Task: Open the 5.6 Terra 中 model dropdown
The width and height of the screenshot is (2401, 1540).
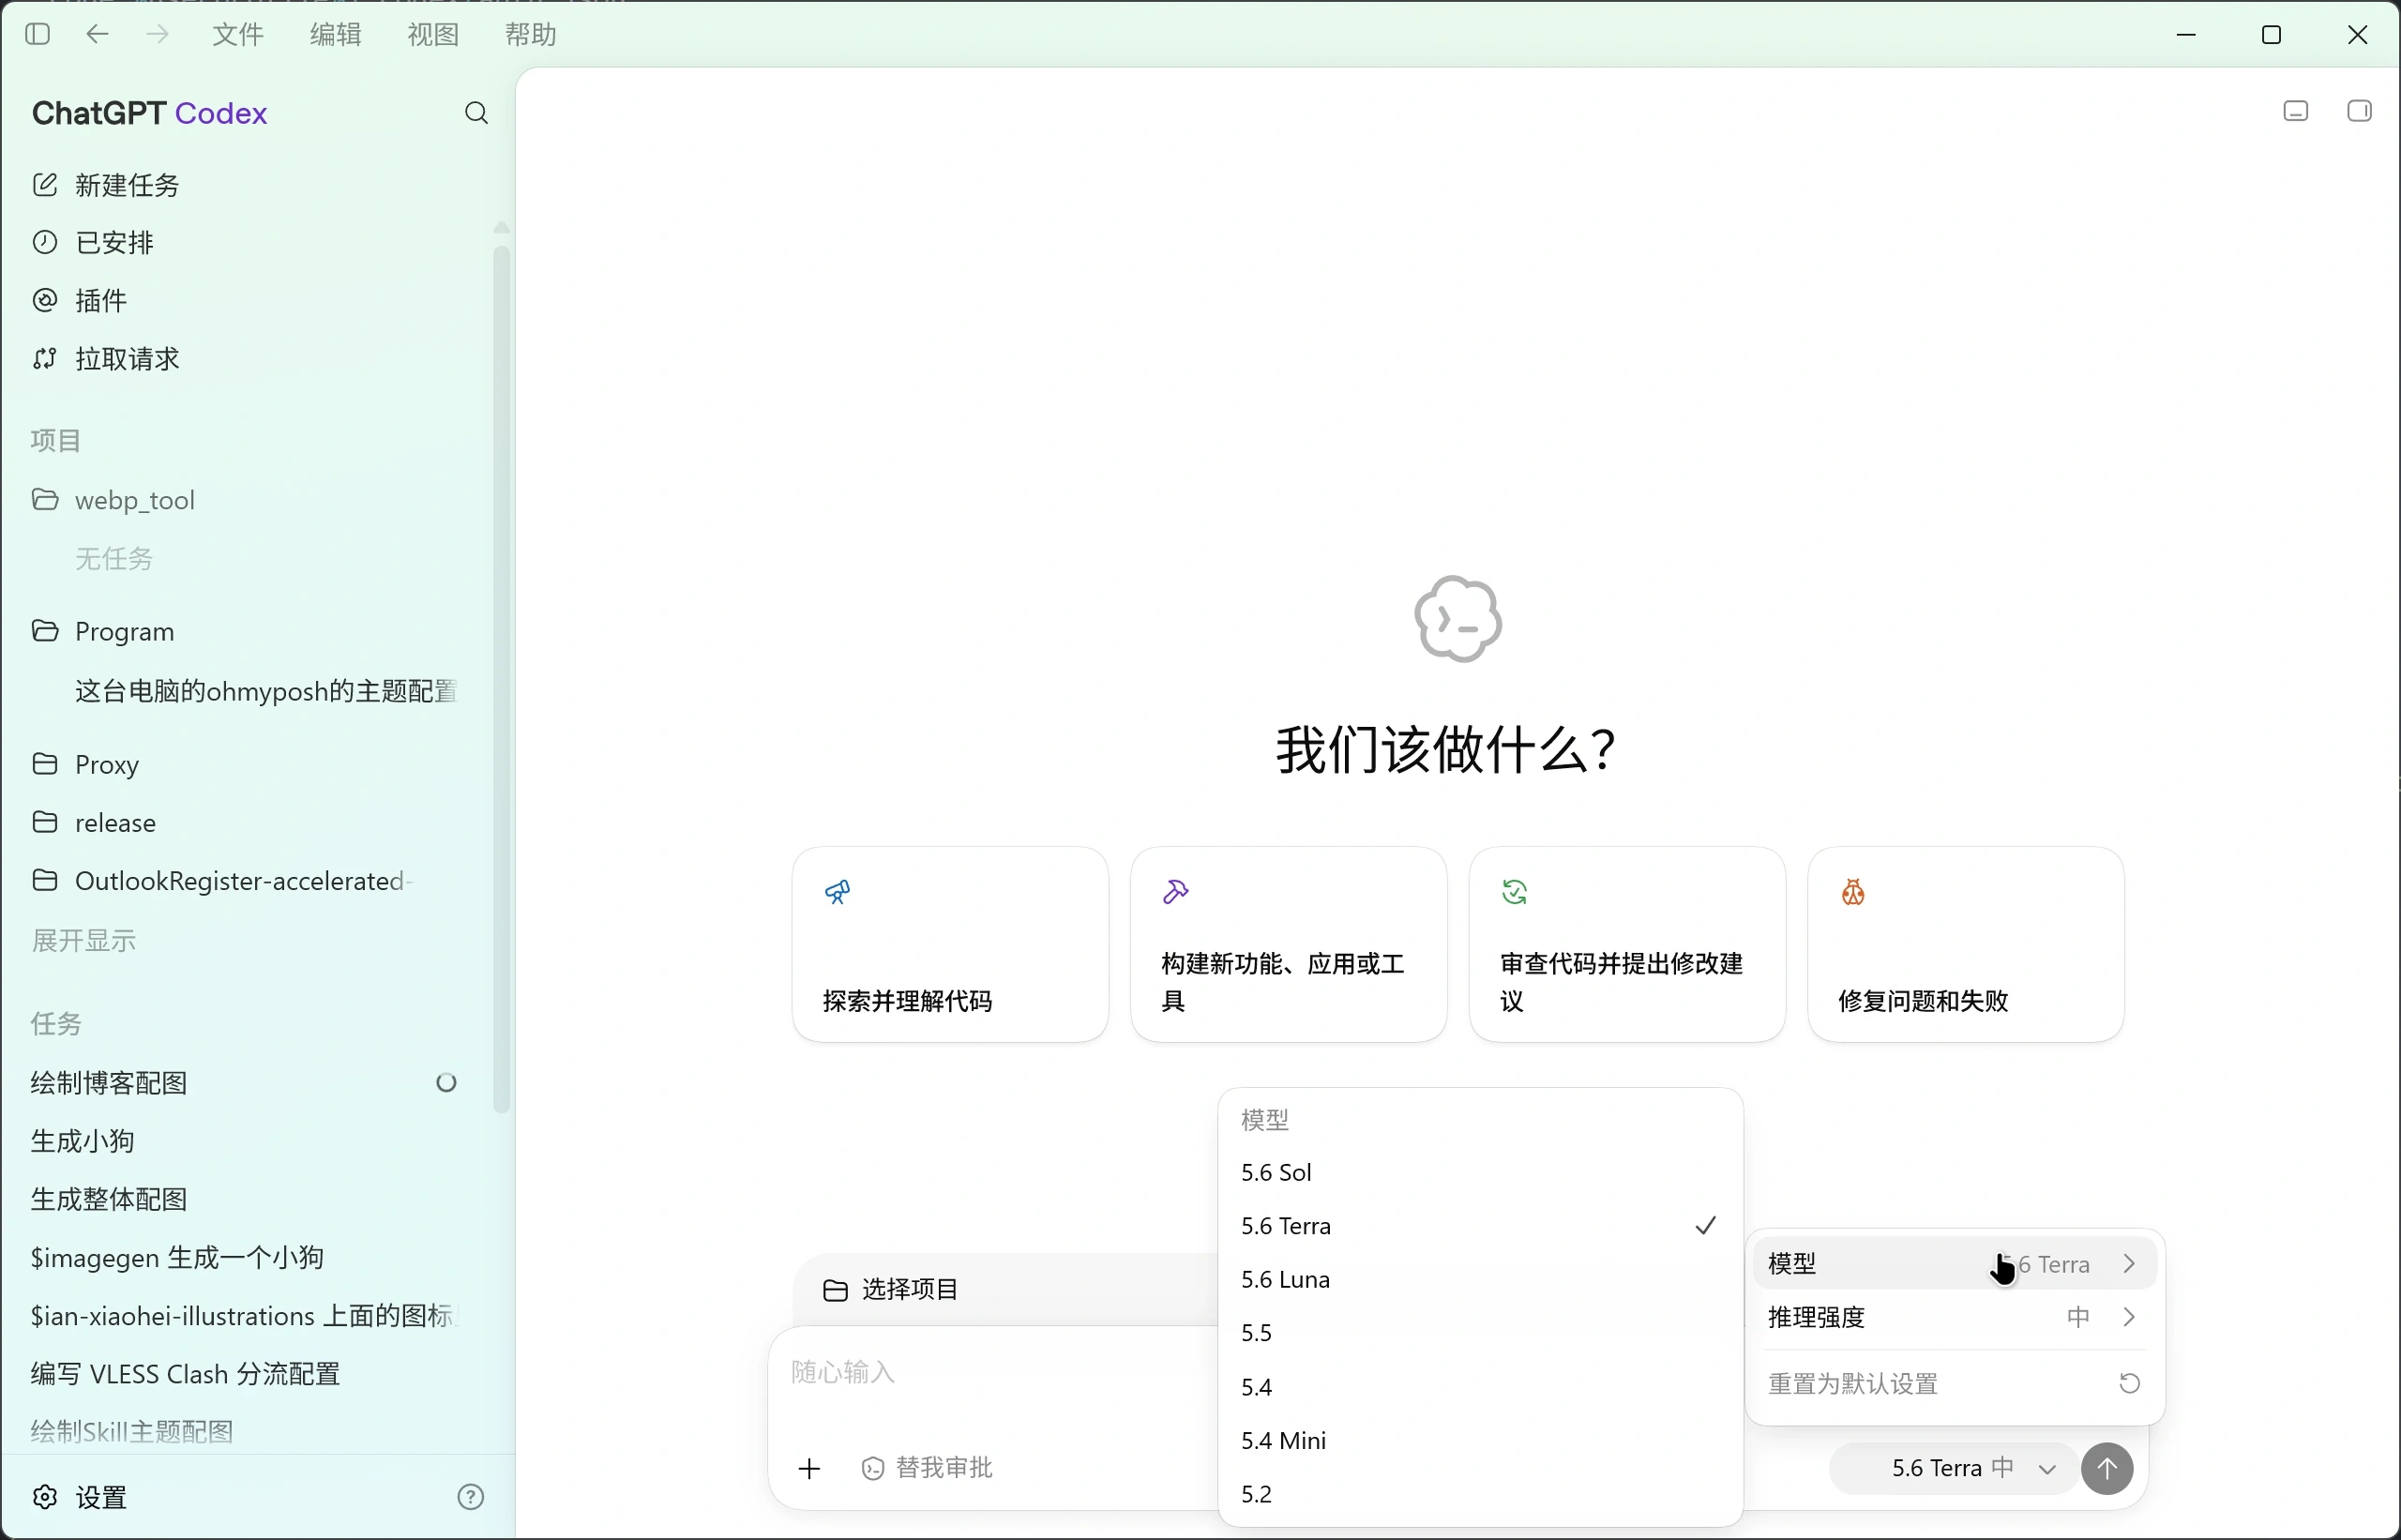Action: [1954, 1468]
